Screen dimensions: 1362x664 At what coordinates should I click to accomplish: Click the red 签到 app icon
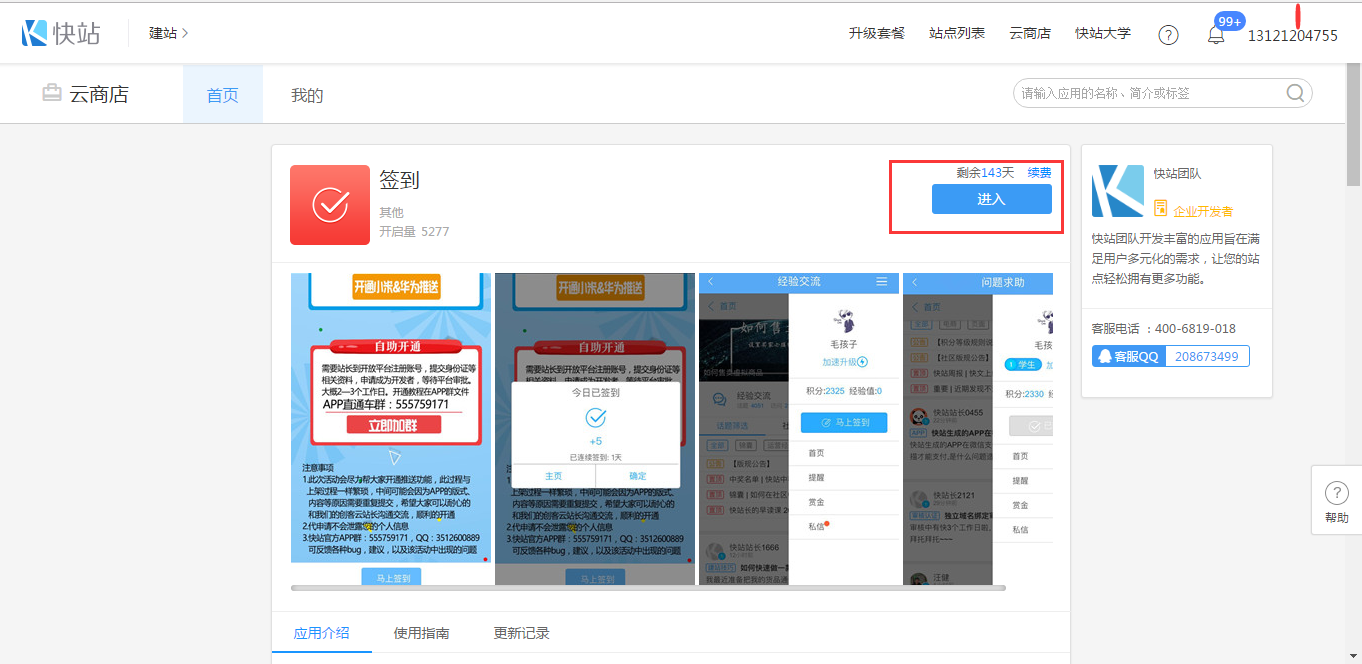[330, 205]
